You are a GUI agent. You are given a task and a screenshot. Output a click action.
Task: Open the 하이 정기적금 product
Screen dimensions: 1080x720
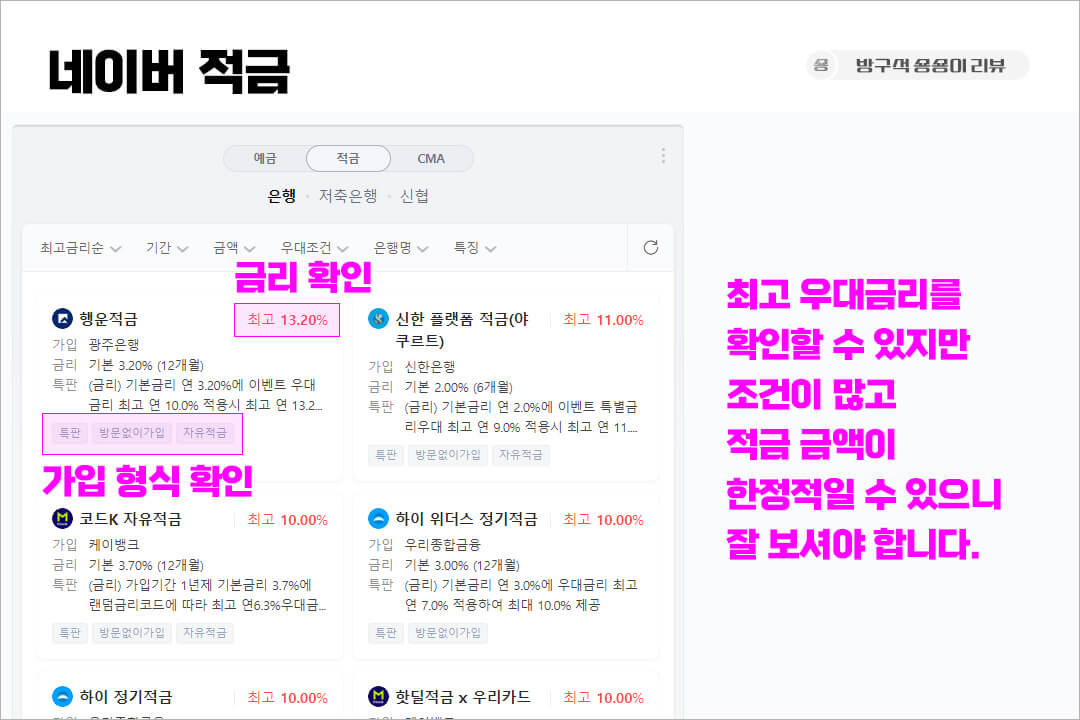[125, 697]
